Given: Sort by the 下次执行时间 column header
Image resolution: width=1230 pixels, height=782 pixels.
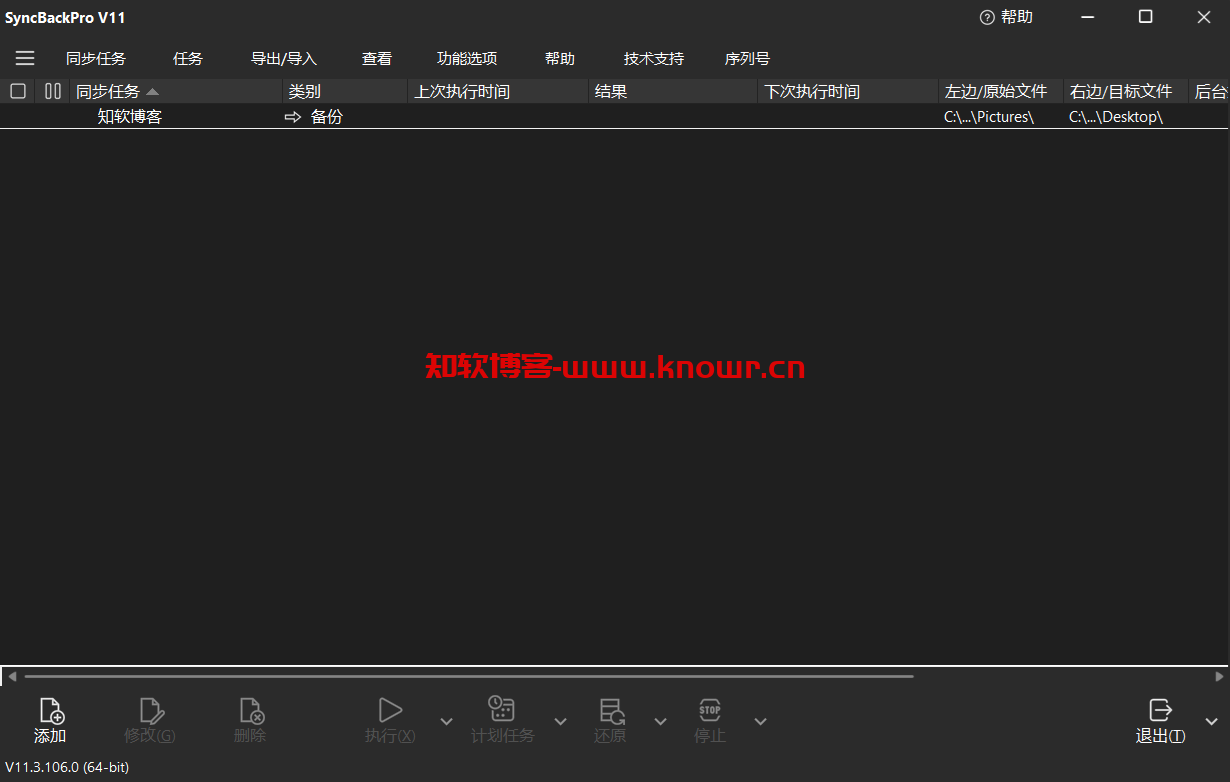Looking at the screenshot, I should [849, 91].
